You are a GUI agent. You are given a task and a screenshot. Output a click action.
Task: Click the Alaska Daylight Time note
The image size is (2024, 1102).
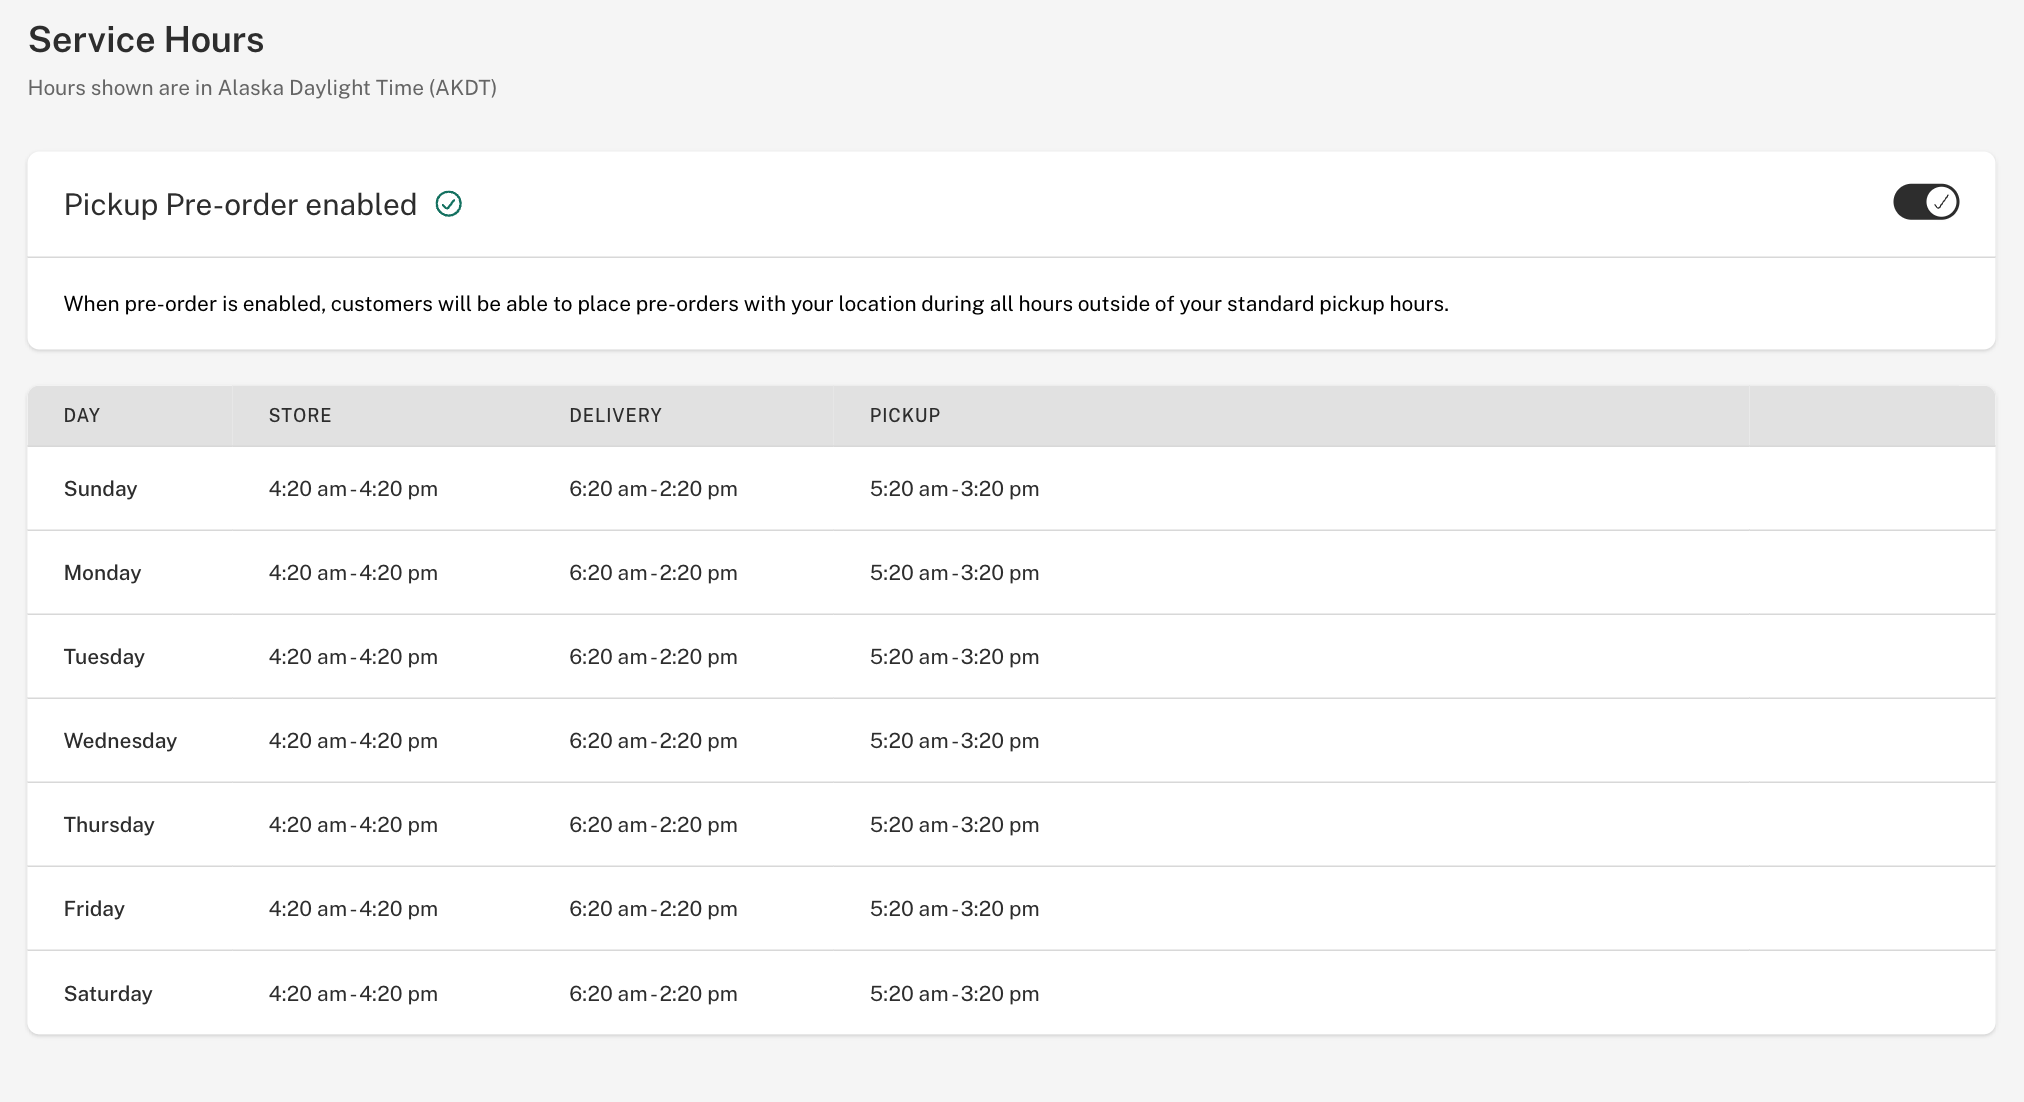coord(262,88)
